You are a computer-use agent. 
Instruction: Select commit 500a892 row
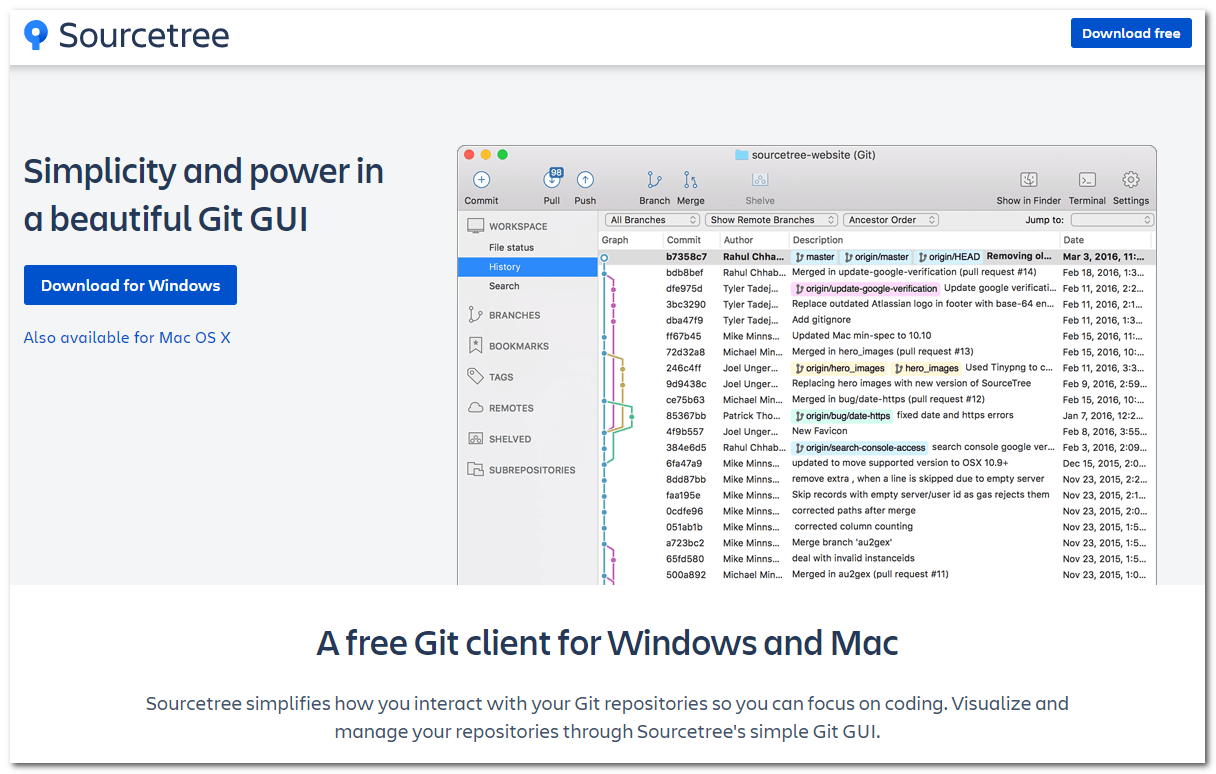tap(877, 575)
